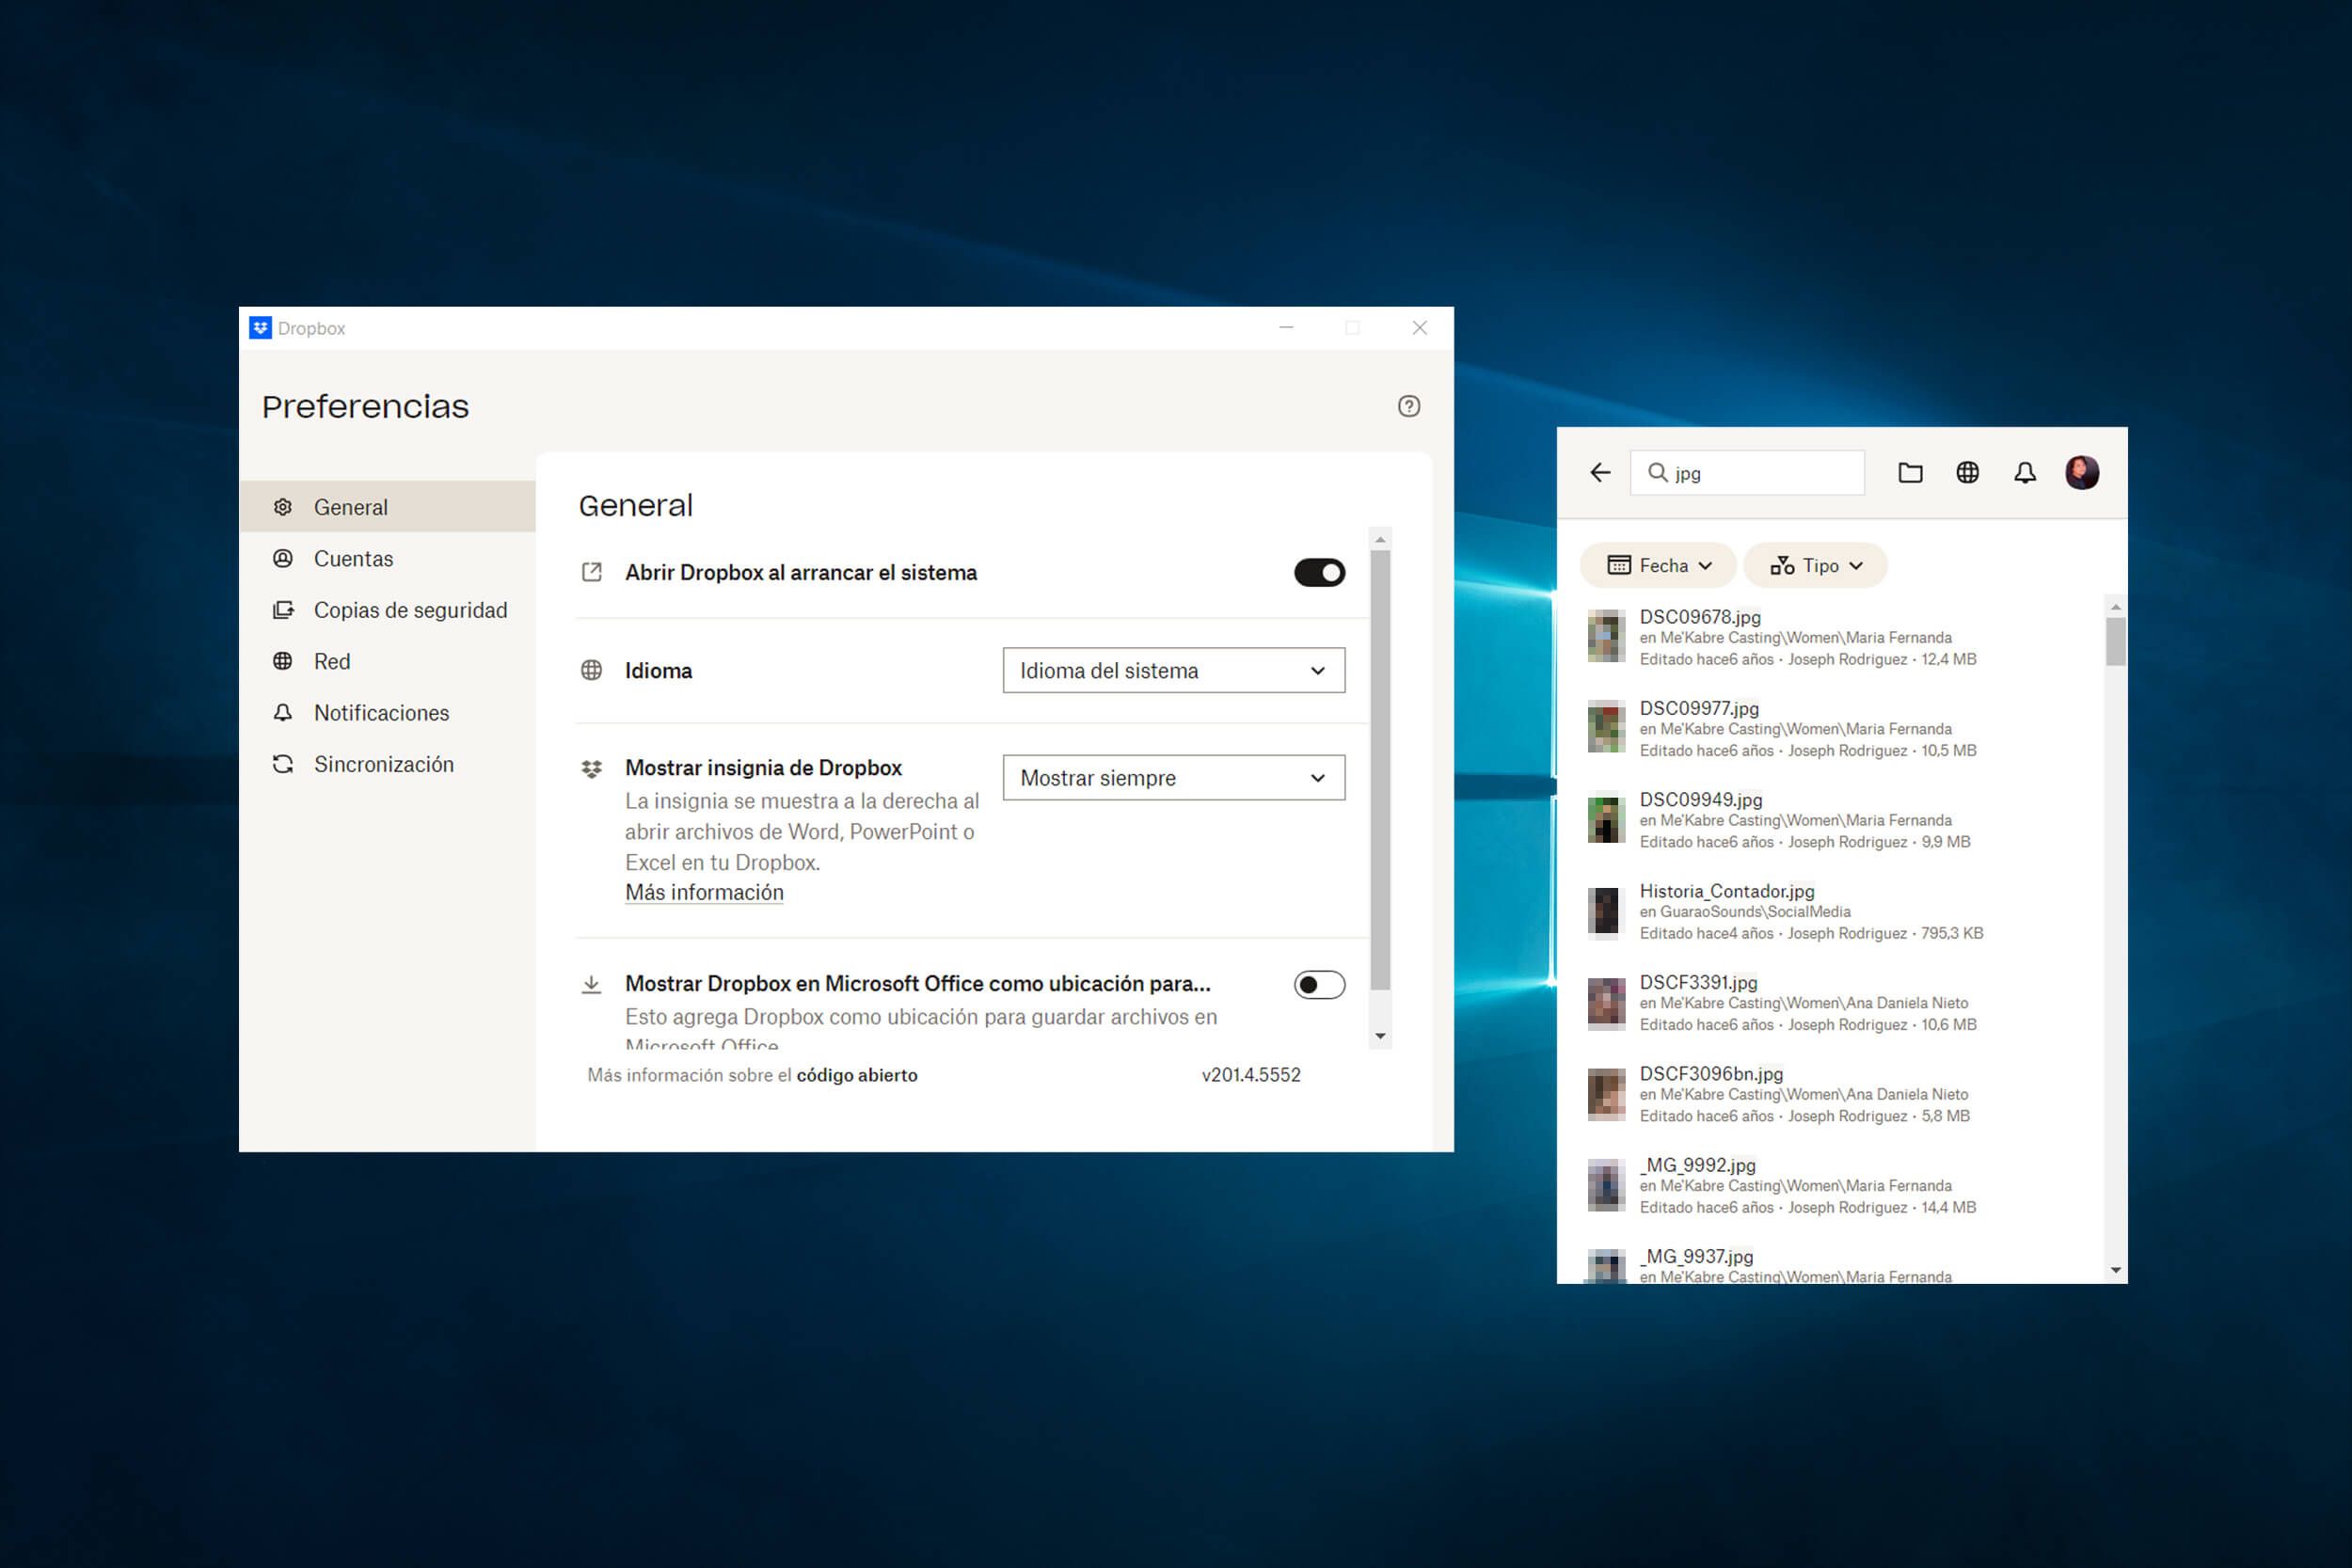Select the _MG_9937.jpg file name

1697,1256
